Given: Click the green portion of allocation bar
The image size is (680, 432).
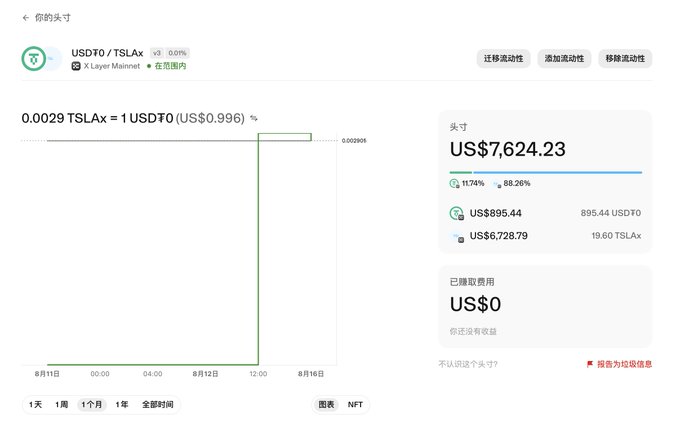Looking at the screenshot, I should 461,173.
